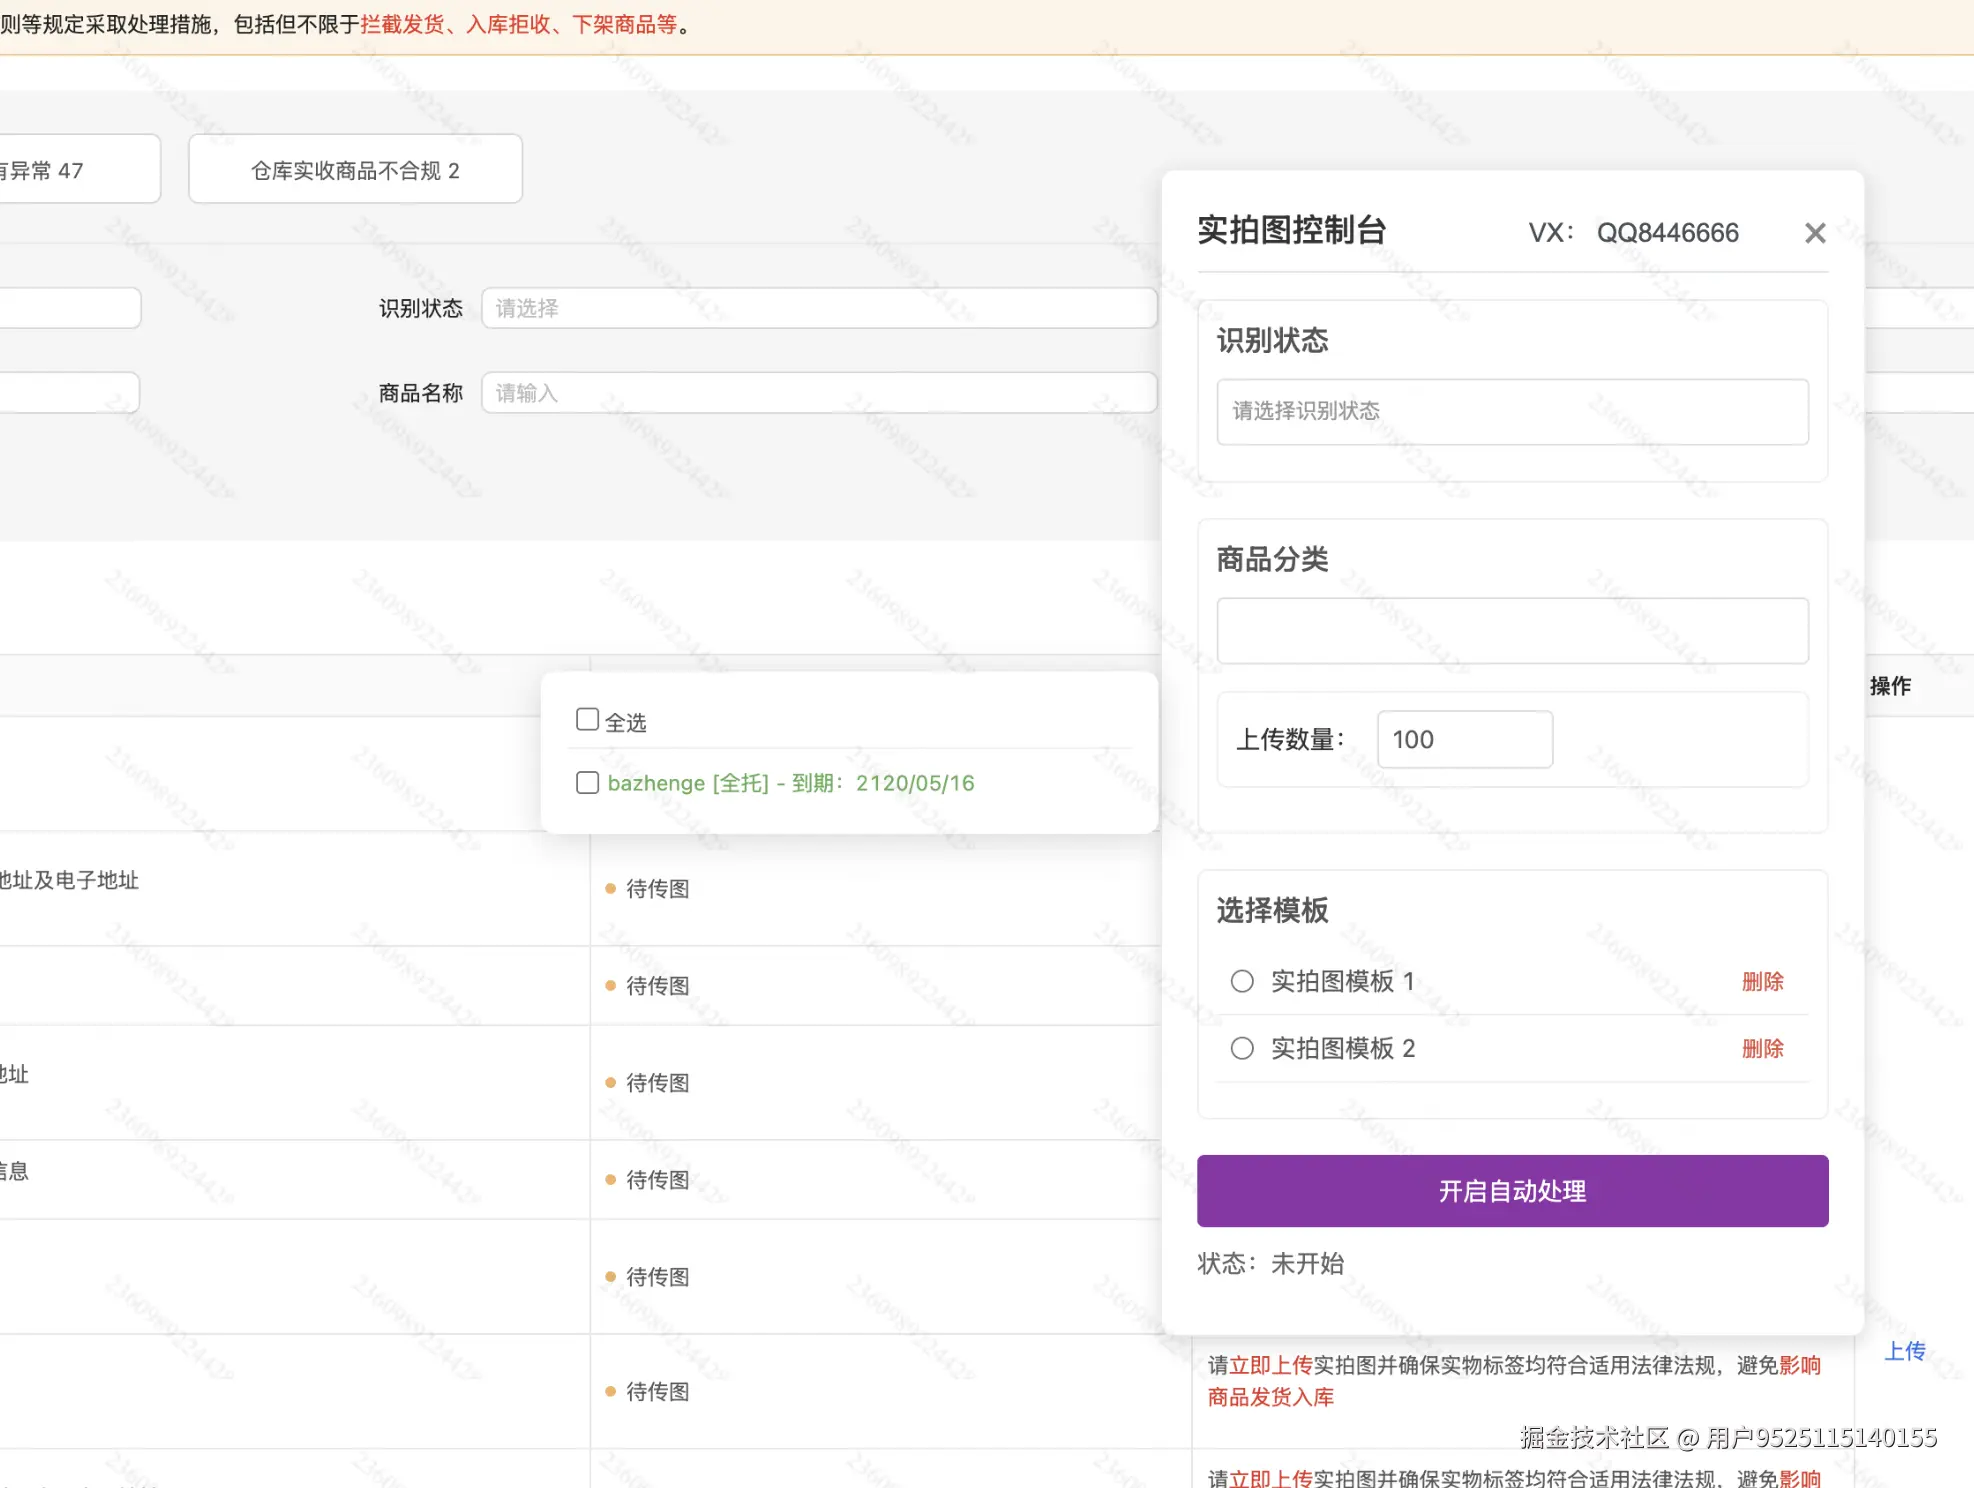Viewport: 1974px width, 1488px height.
Task: Open the 识别状态 filter in the search form
Action: point(818,308)
